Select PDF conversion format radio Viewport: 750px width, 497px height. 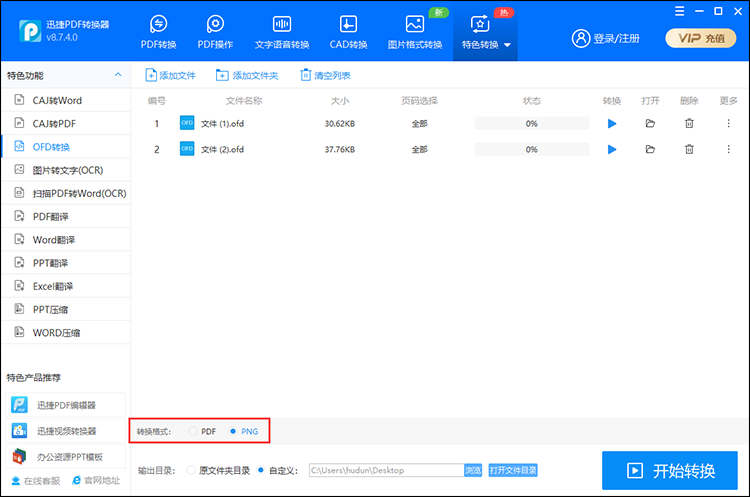click(x=193, y=431)
